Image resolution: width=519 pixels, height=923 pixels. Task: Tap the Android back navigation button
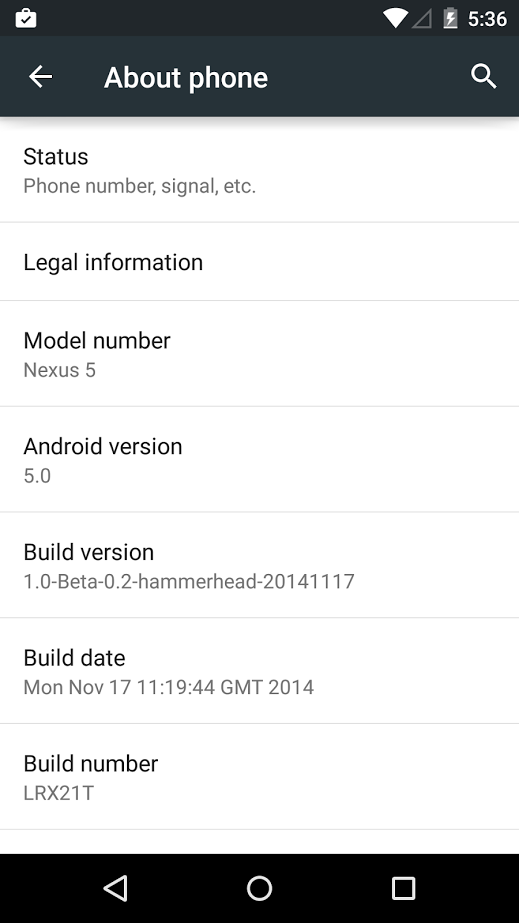pos(115,888)
